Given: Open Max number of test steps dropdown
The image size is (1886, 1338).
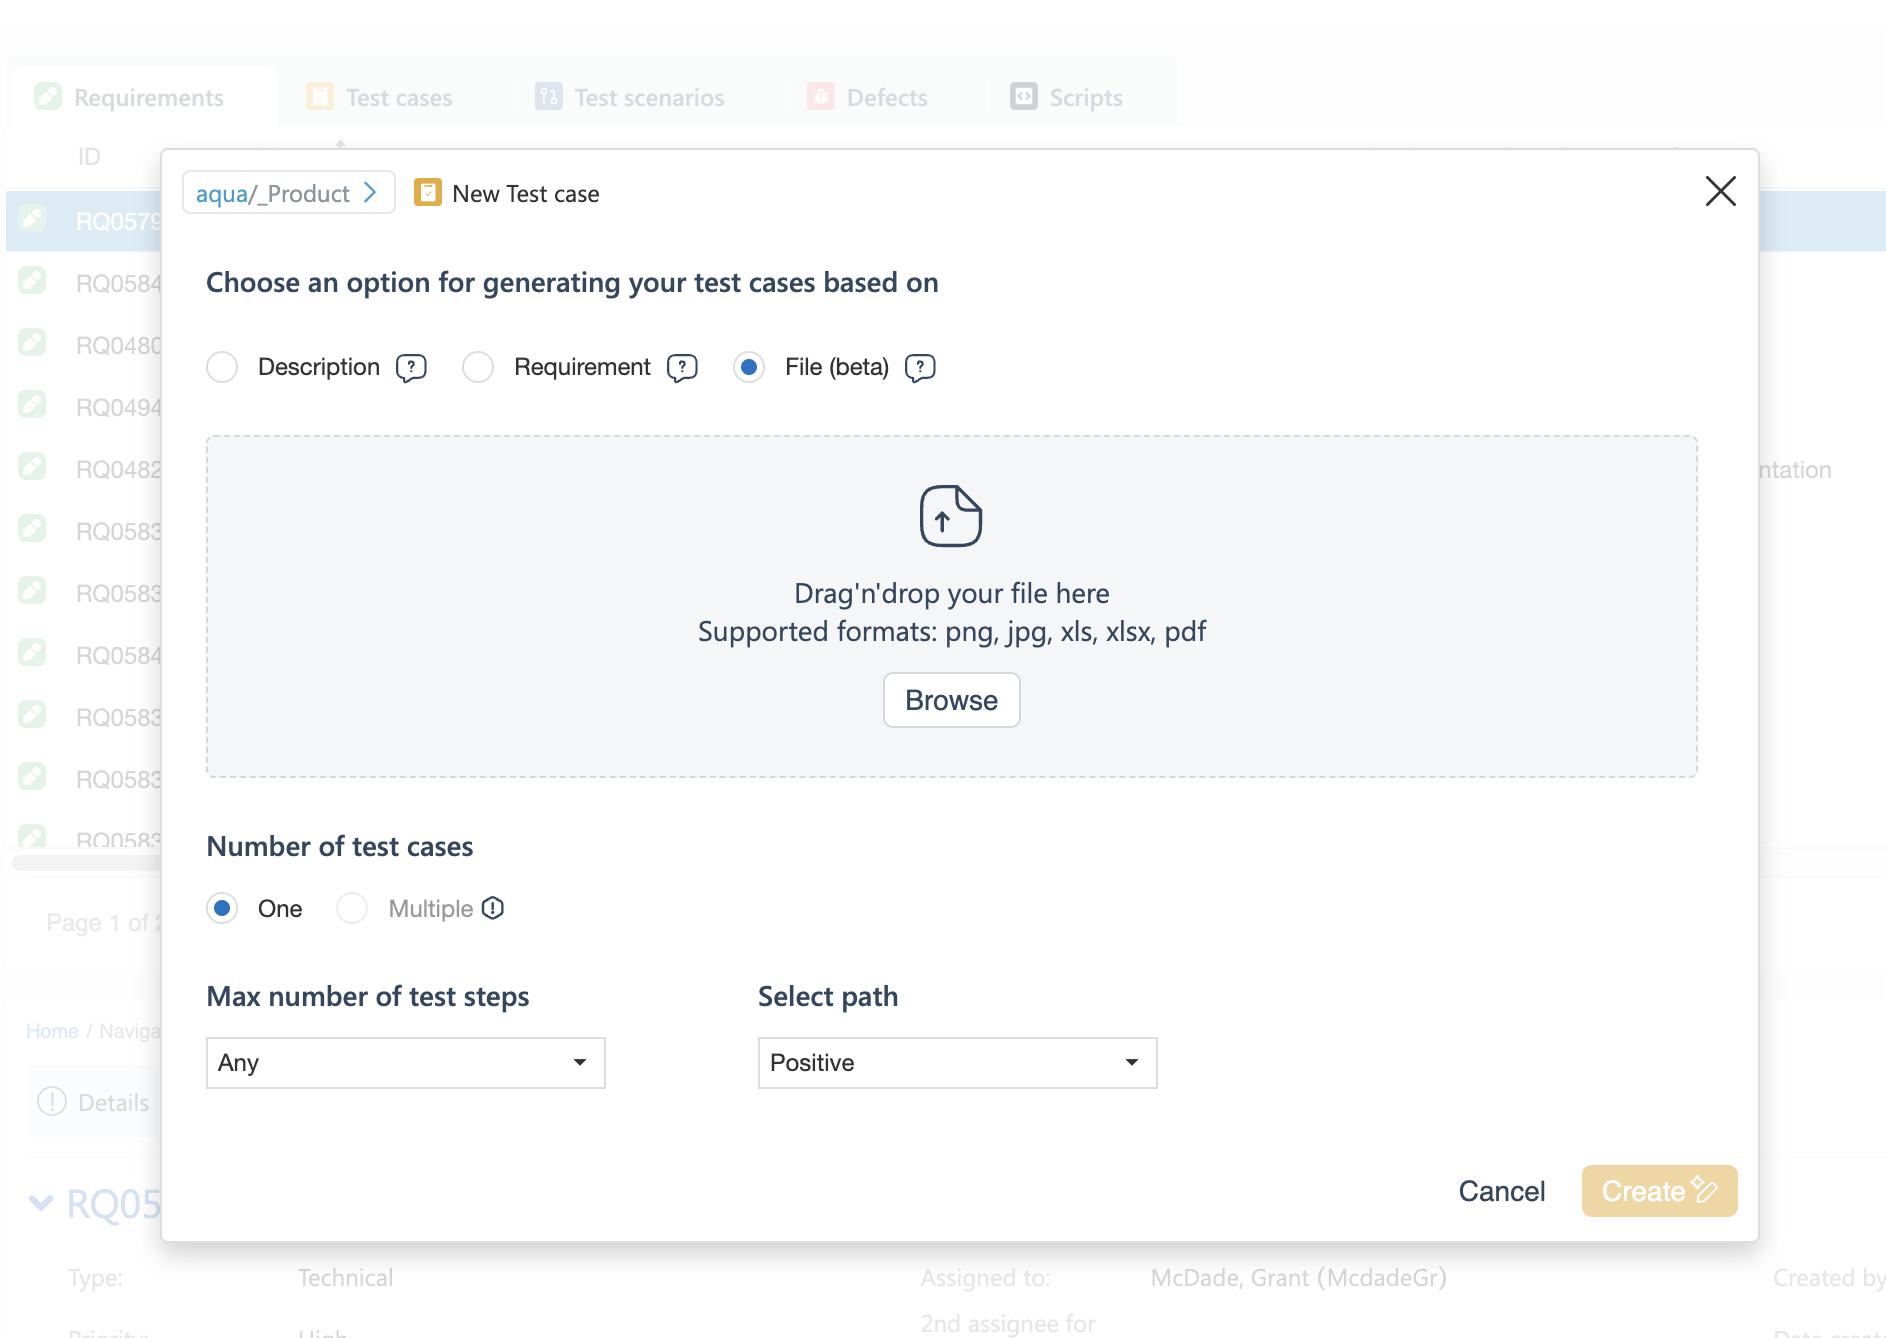Looking at the screenshot, I should click(405, 1062).
